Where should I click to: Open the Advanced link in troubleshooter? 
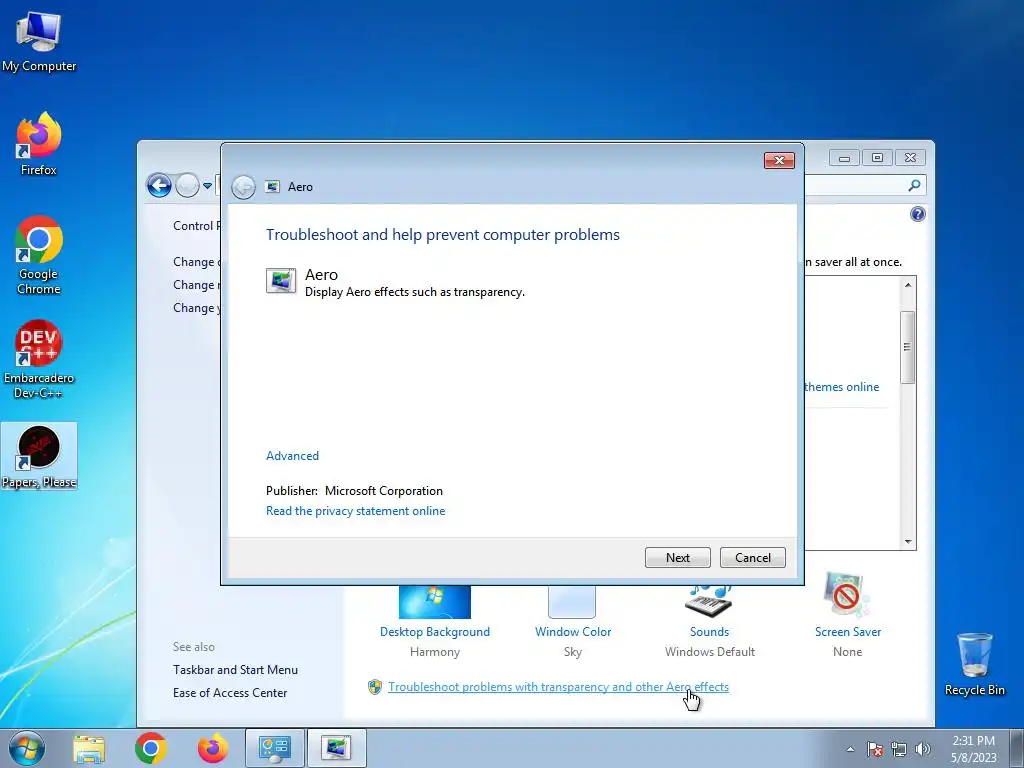(x=292, y=456)
